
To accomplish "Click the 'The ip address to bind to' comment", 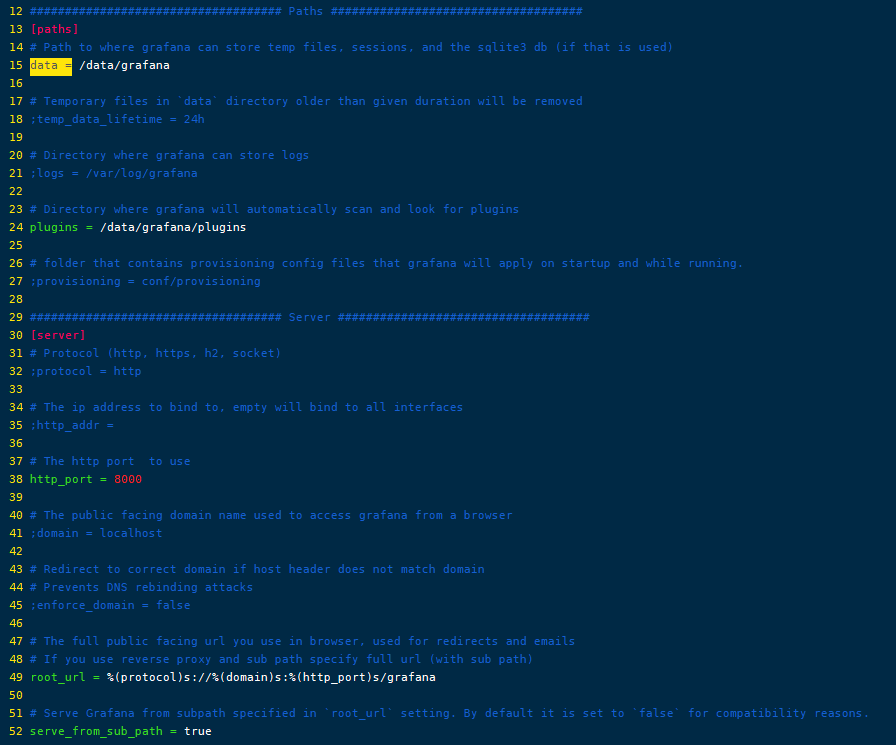I will pos(246,407).
